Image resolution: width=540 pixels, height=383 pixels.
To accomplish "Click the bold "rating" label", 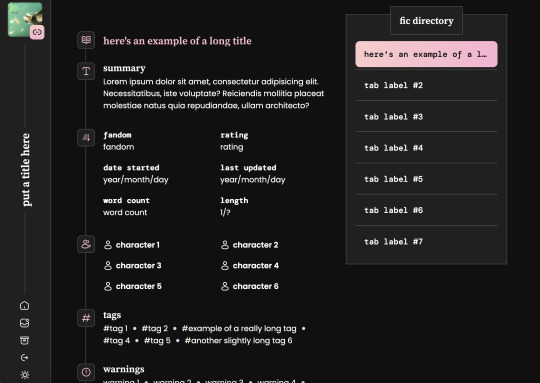I will [x=234, y=135].
